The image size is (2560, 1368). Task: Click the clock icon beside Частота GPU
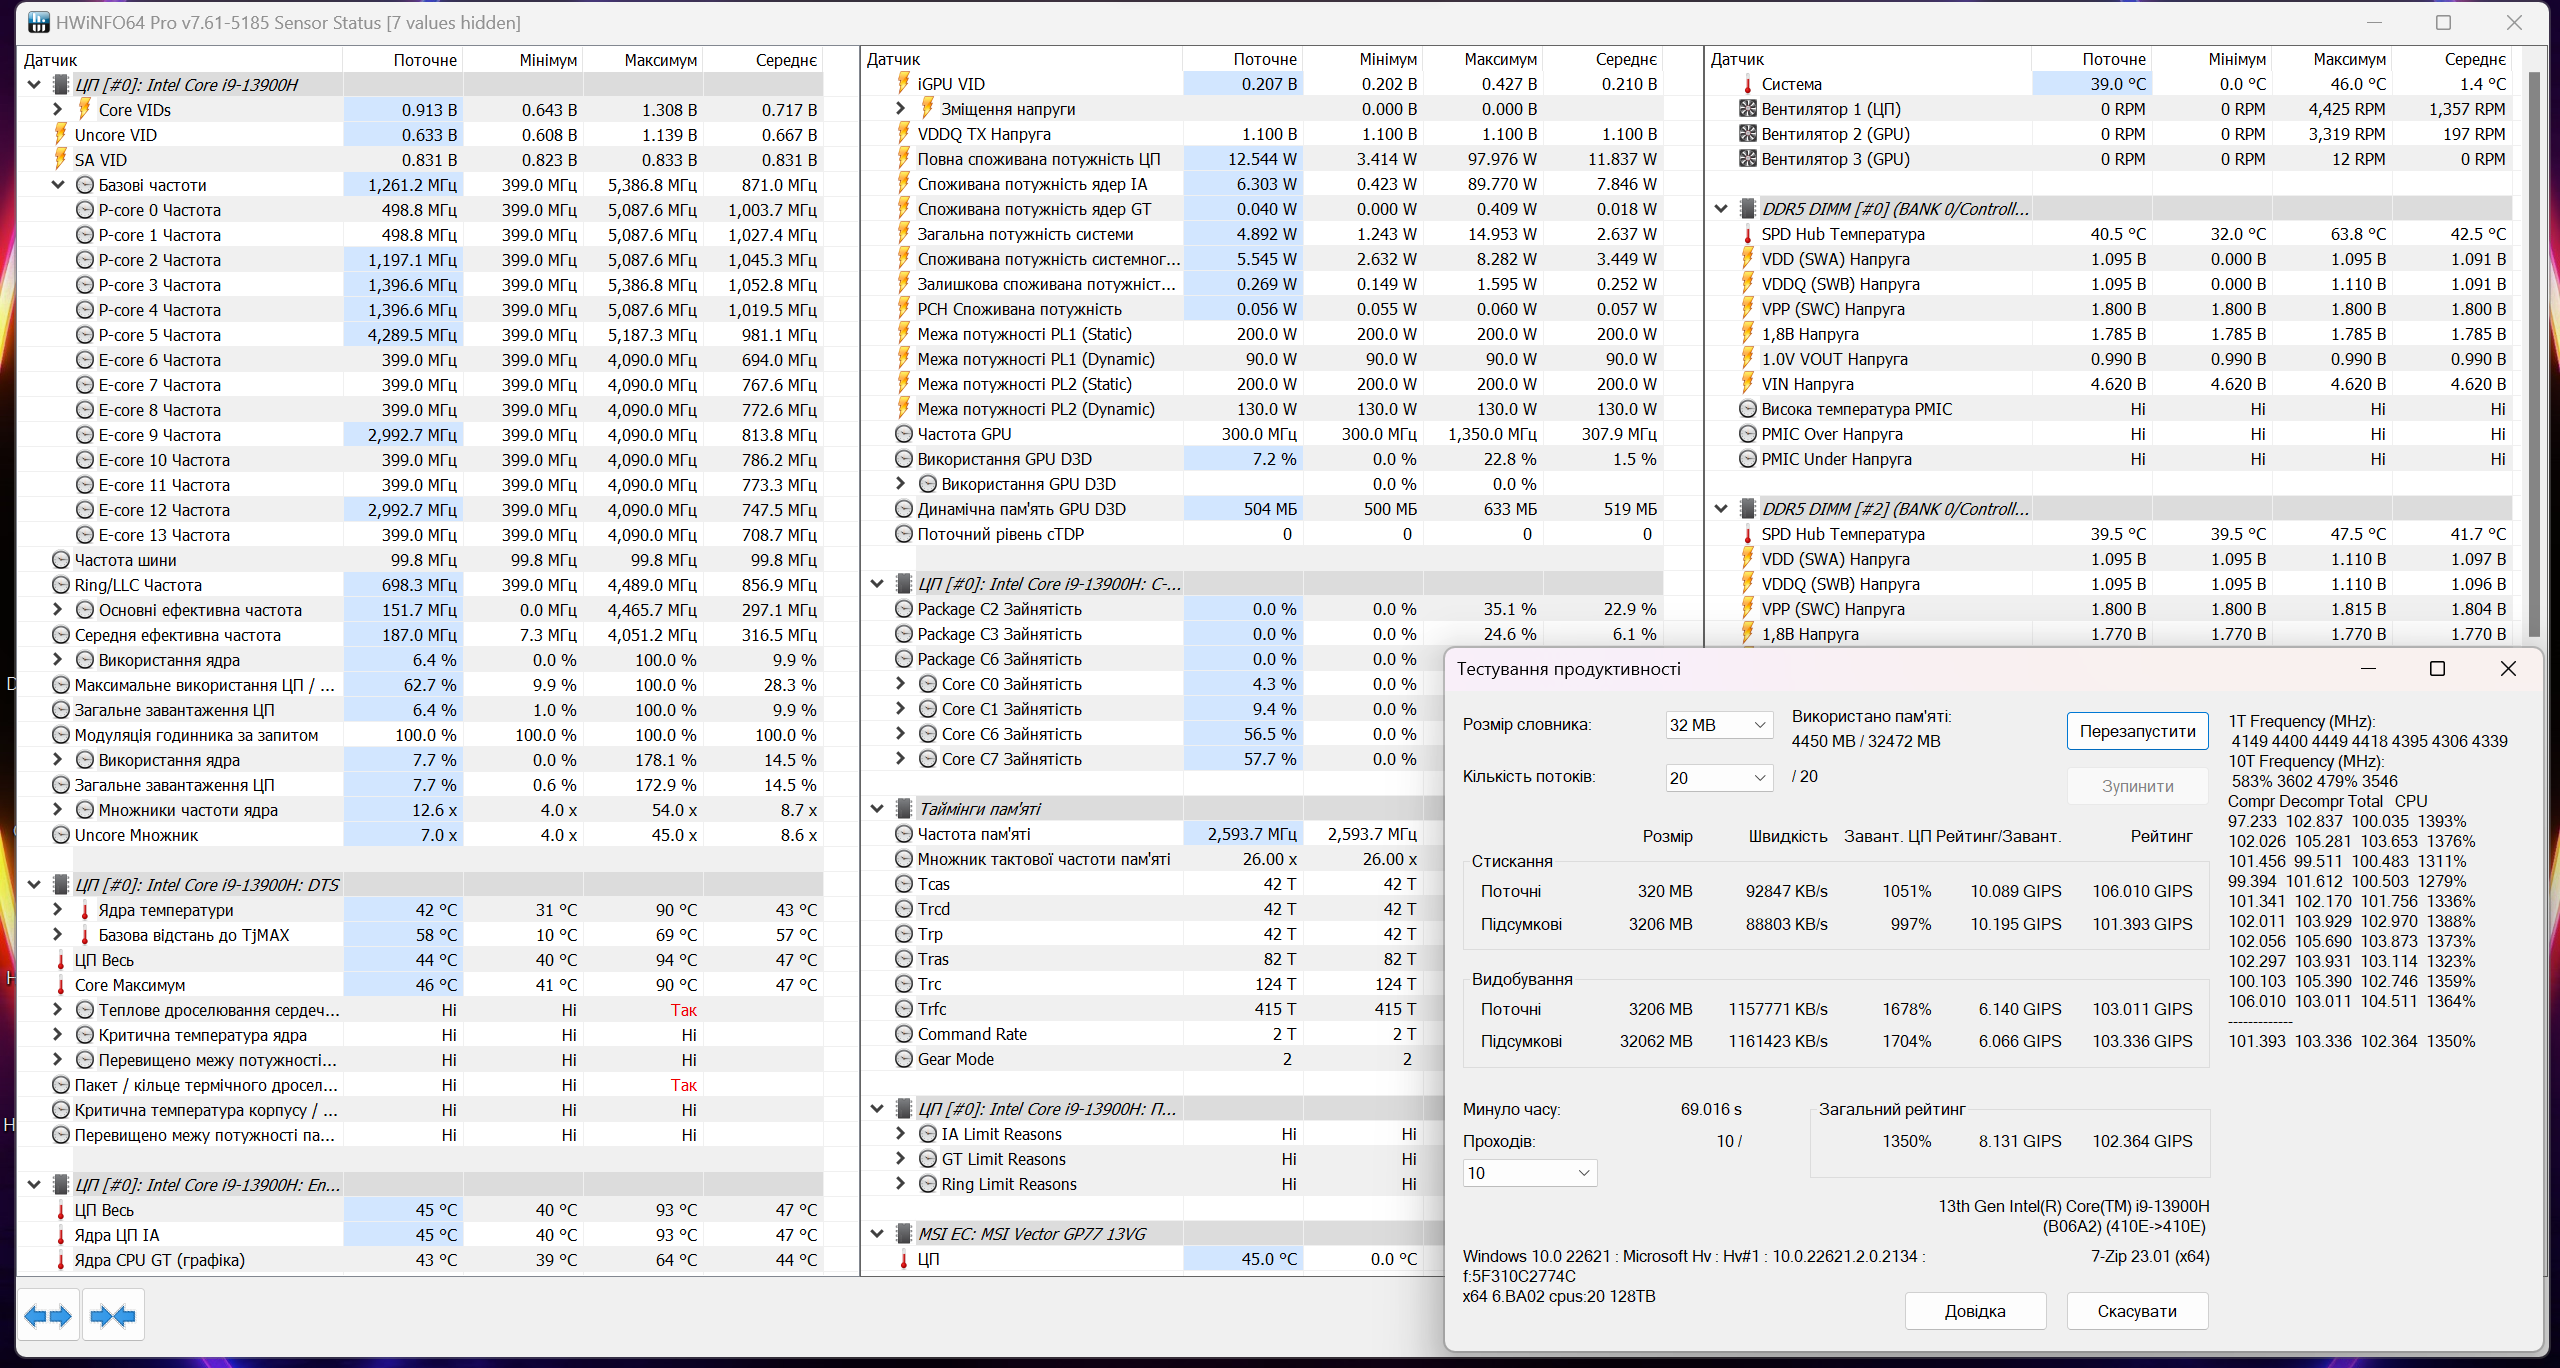903,434
